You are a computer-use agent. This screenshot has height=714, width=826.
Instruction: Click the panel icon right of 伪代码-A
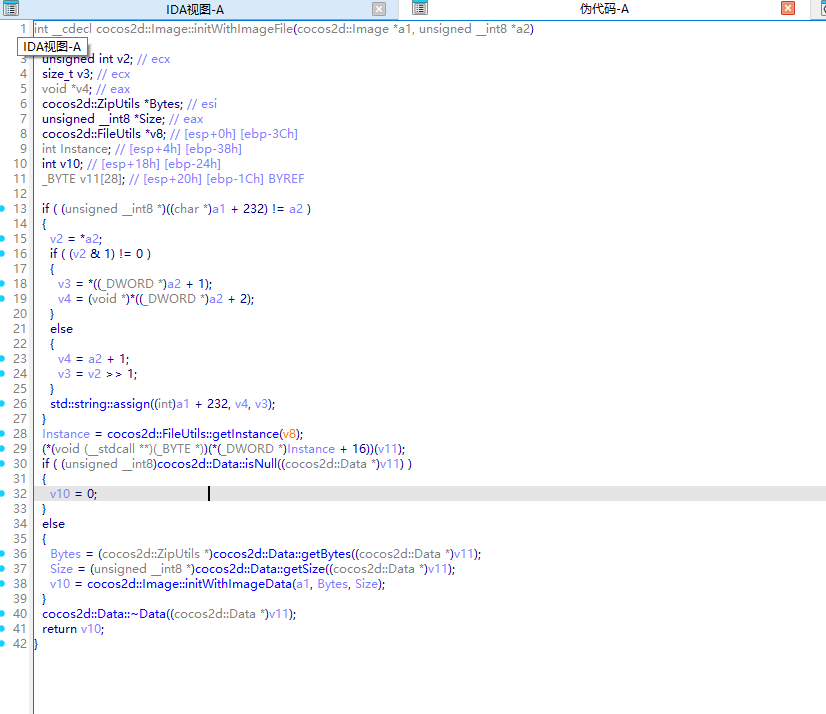[x=815, y=9]
